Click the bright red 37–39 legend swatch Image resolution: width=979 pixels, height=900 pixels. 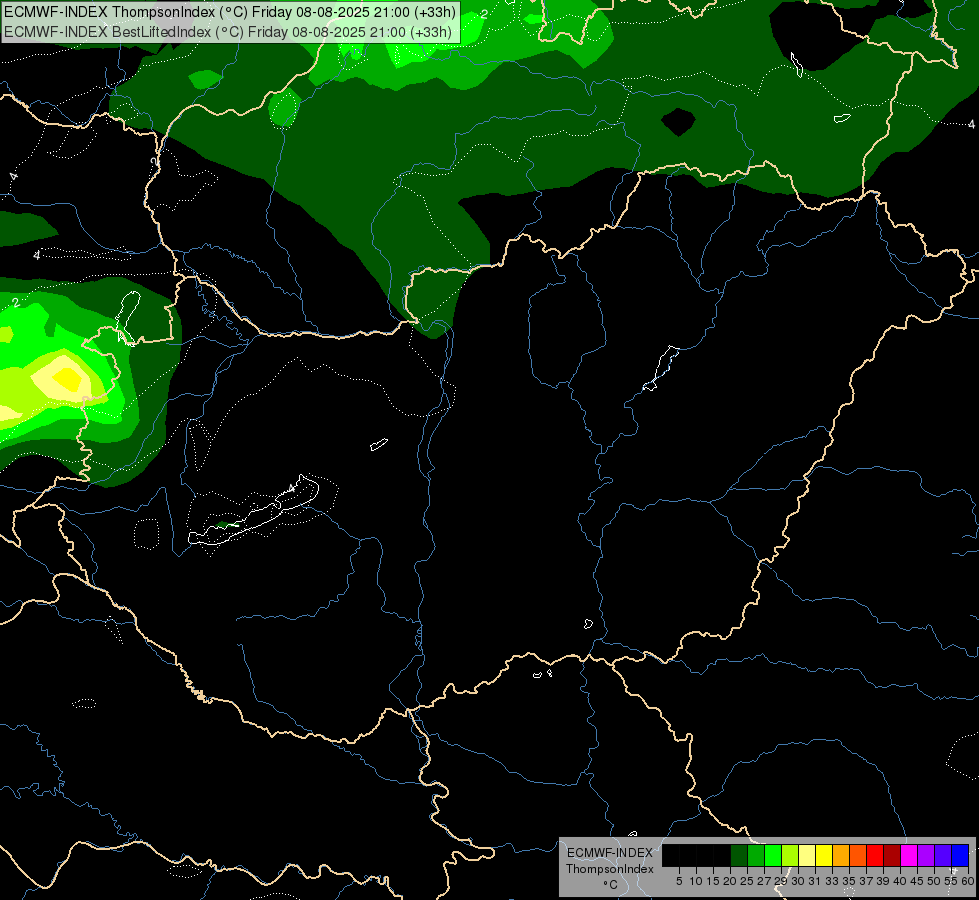tap(875, 855)
